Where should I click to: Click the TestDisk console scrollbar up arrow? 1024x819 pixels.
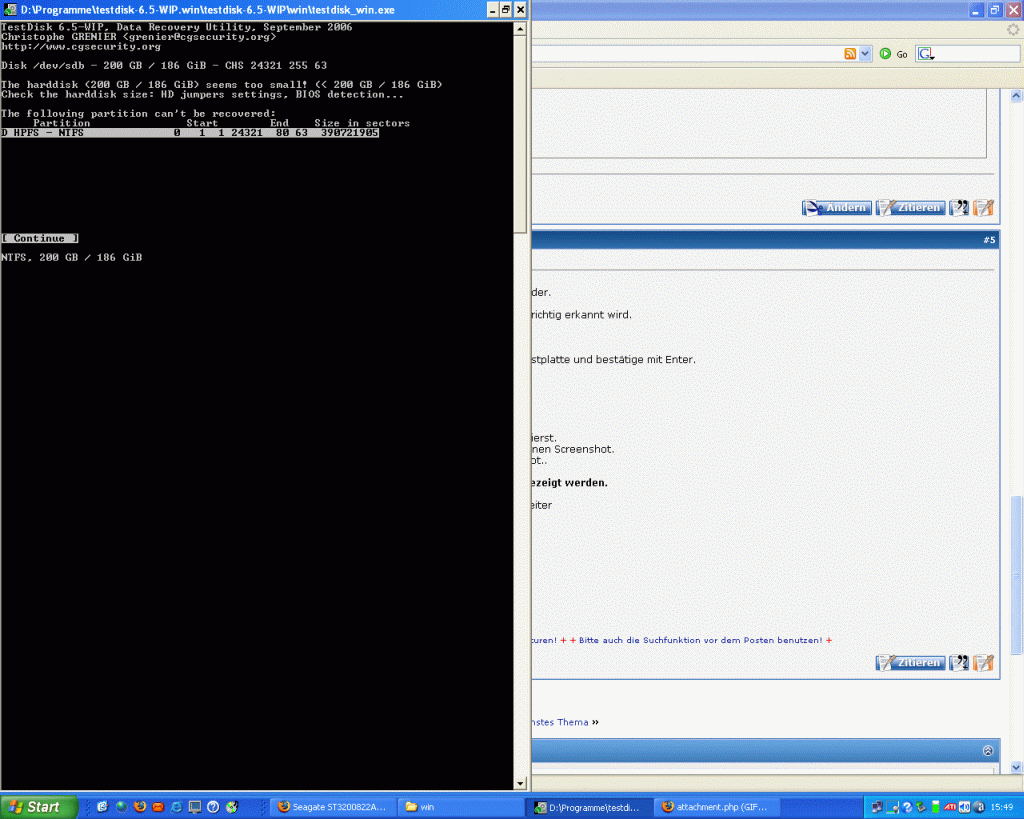520,29
